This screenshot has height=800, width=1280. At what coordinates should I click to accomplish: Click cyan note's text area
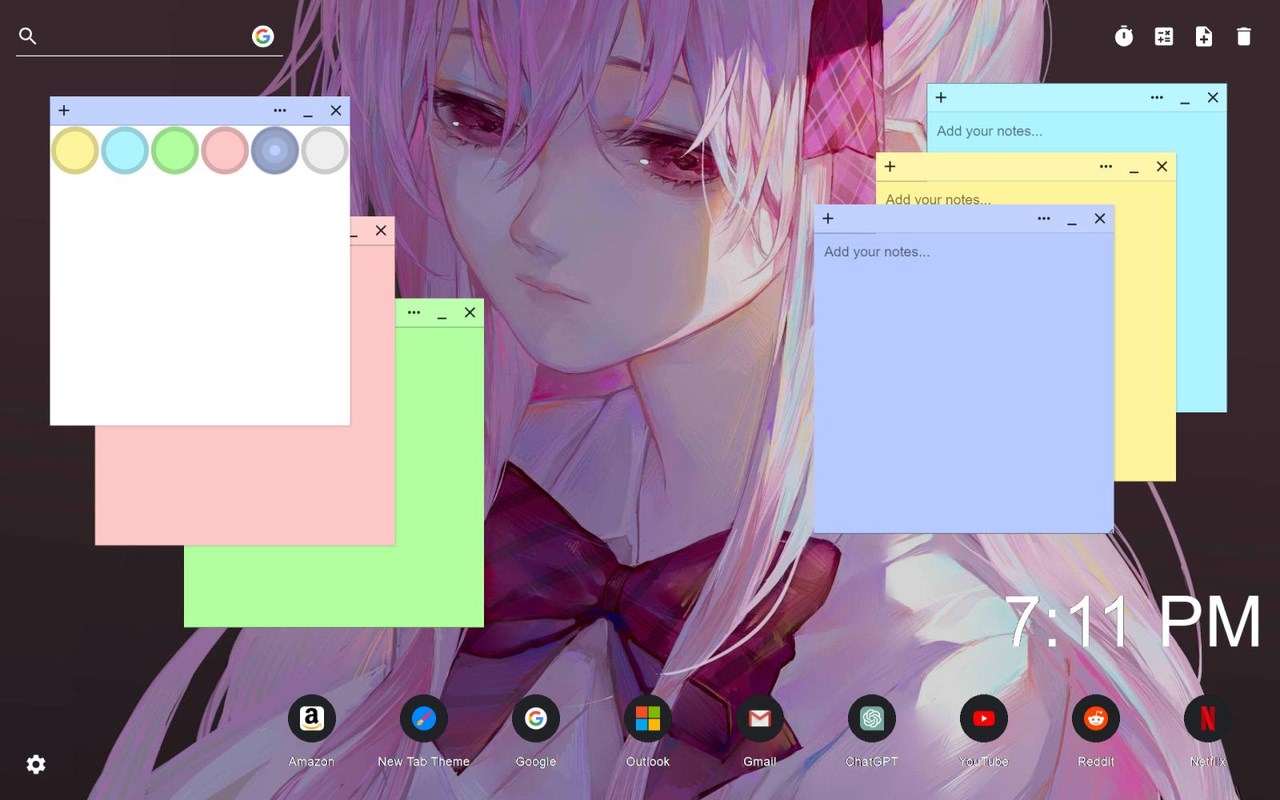[1076, 132]
